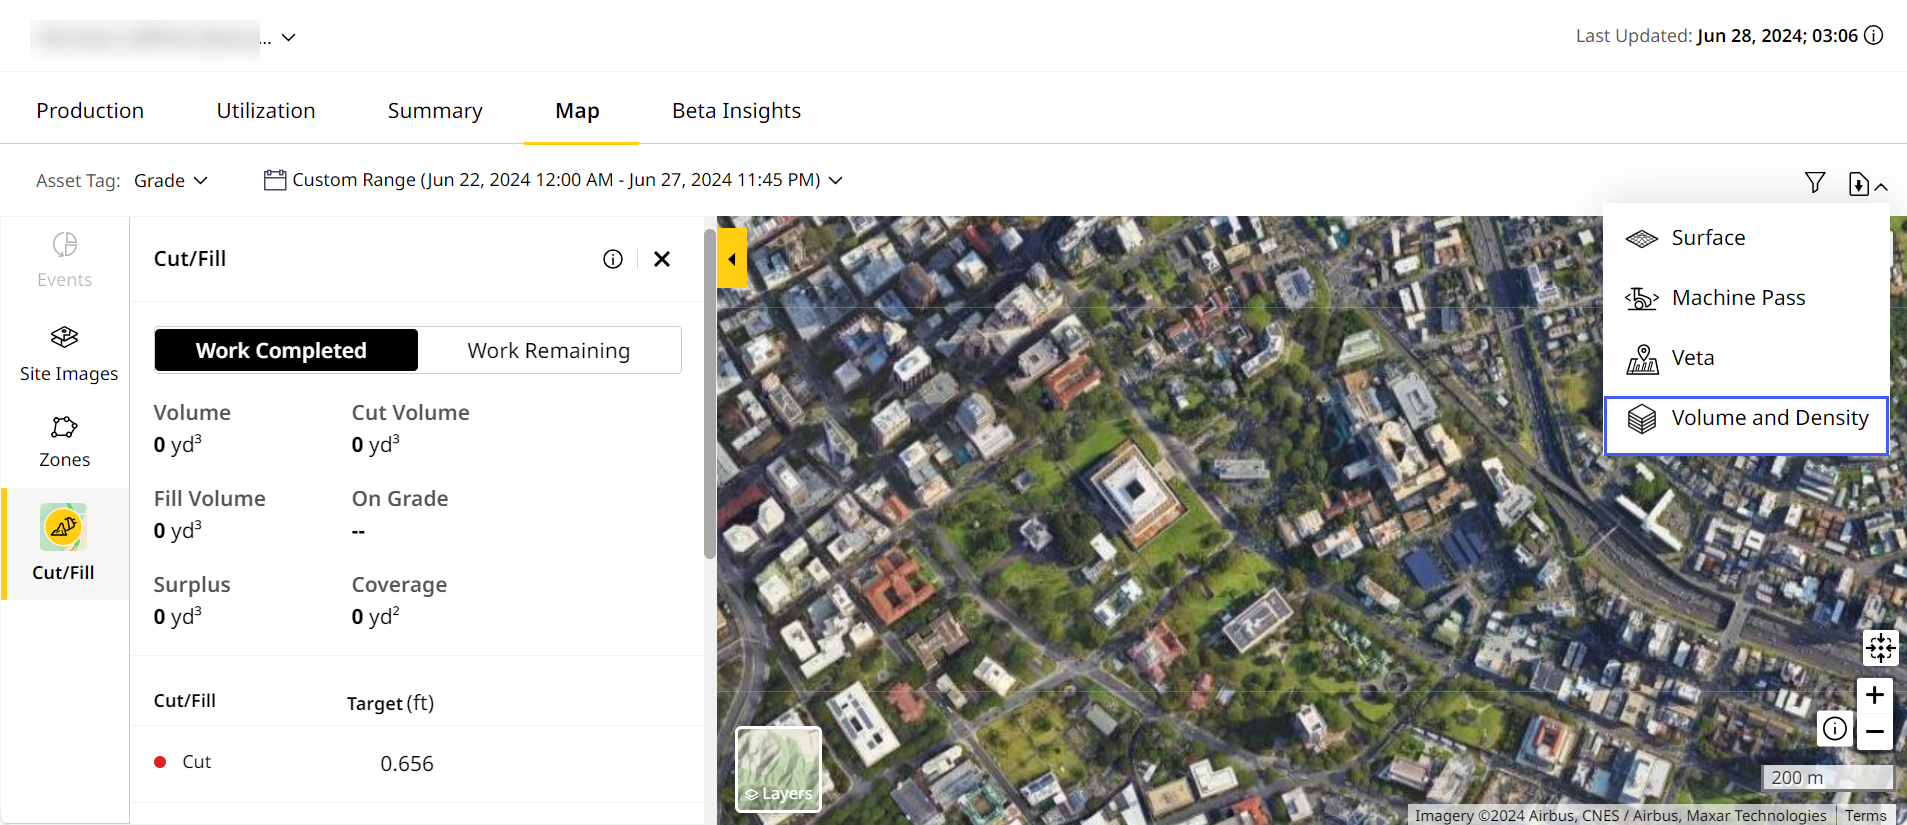This screenshot has height=825, width=1907.
Task: Click the red Cut color dot
Action: [160, 762]
